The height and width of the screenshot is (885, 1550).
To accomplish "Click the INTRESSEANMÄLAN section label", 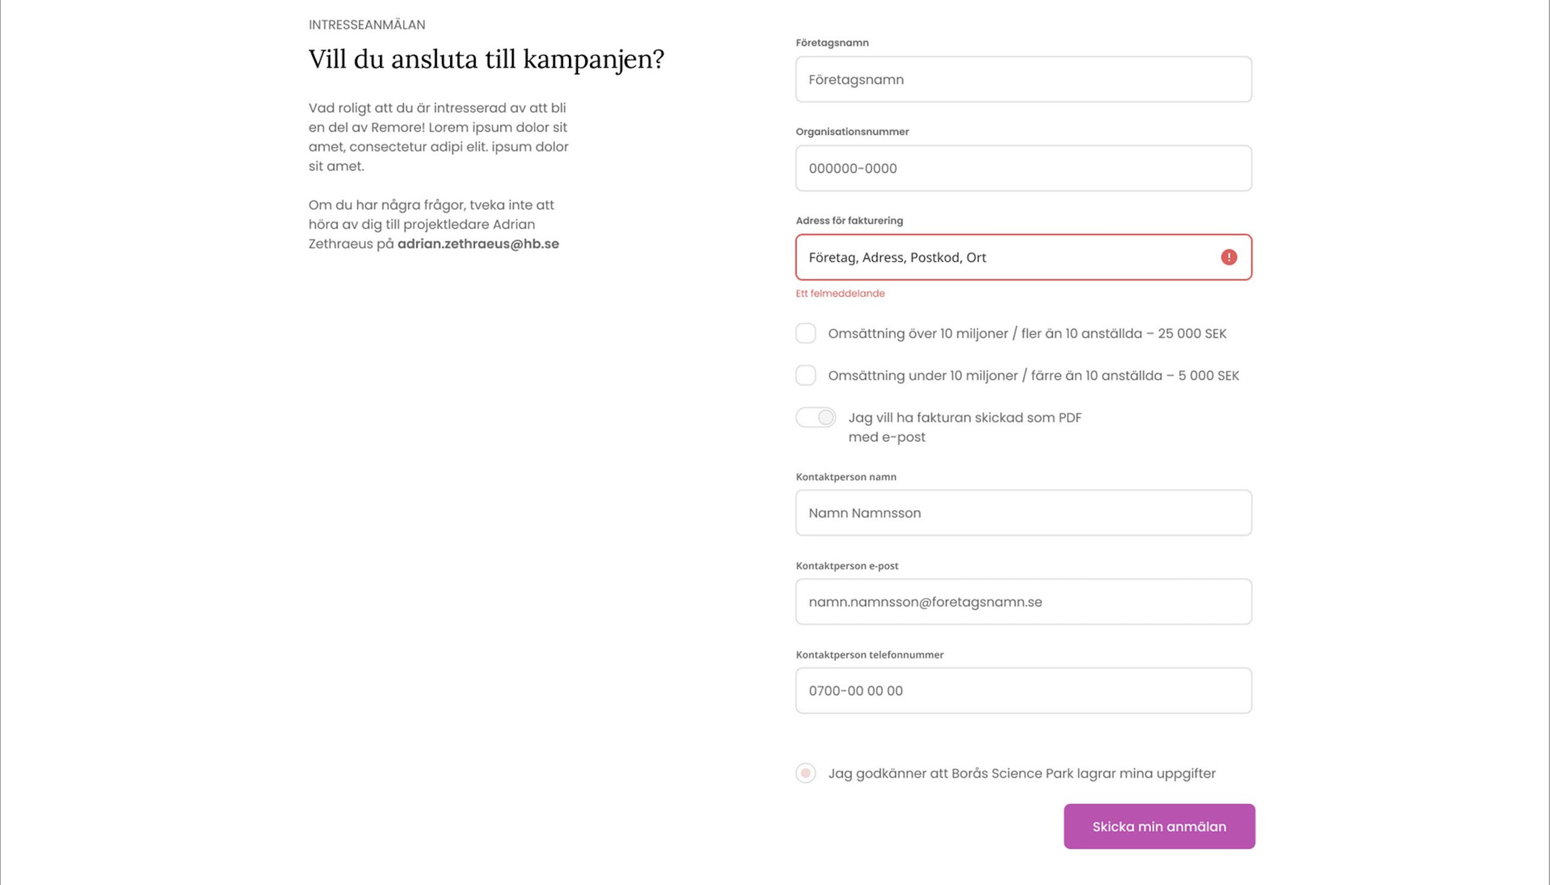I will 367,25.
